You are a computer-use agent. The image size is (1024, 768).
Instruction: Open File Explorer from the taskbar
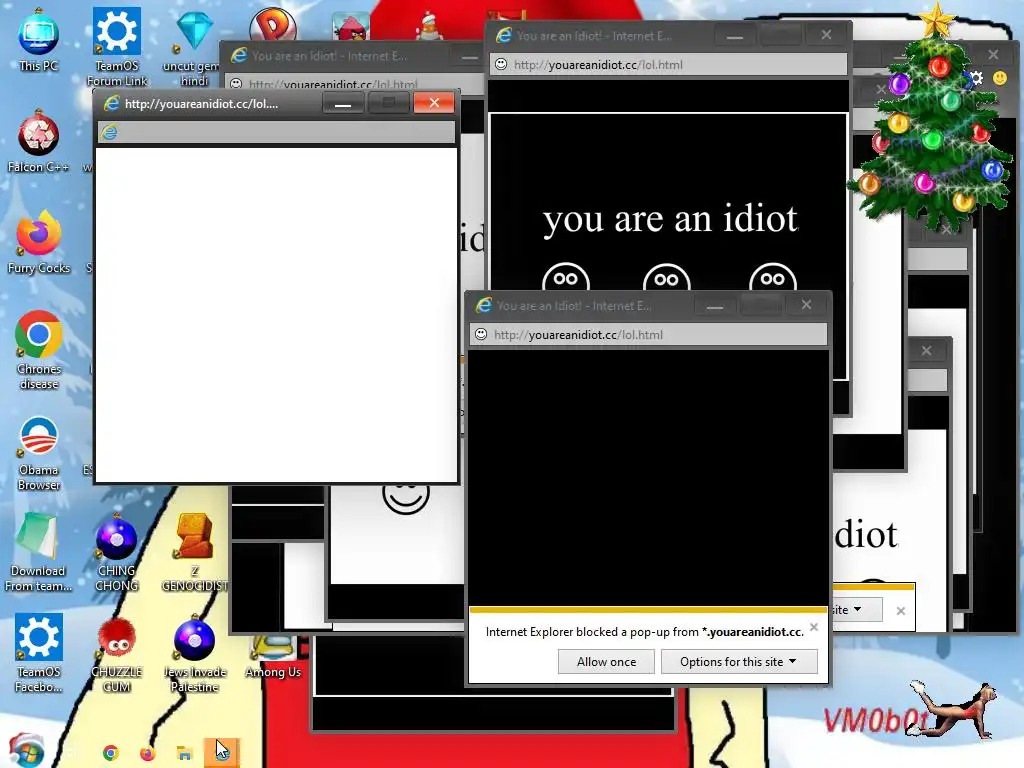click(x=184, y=753)
